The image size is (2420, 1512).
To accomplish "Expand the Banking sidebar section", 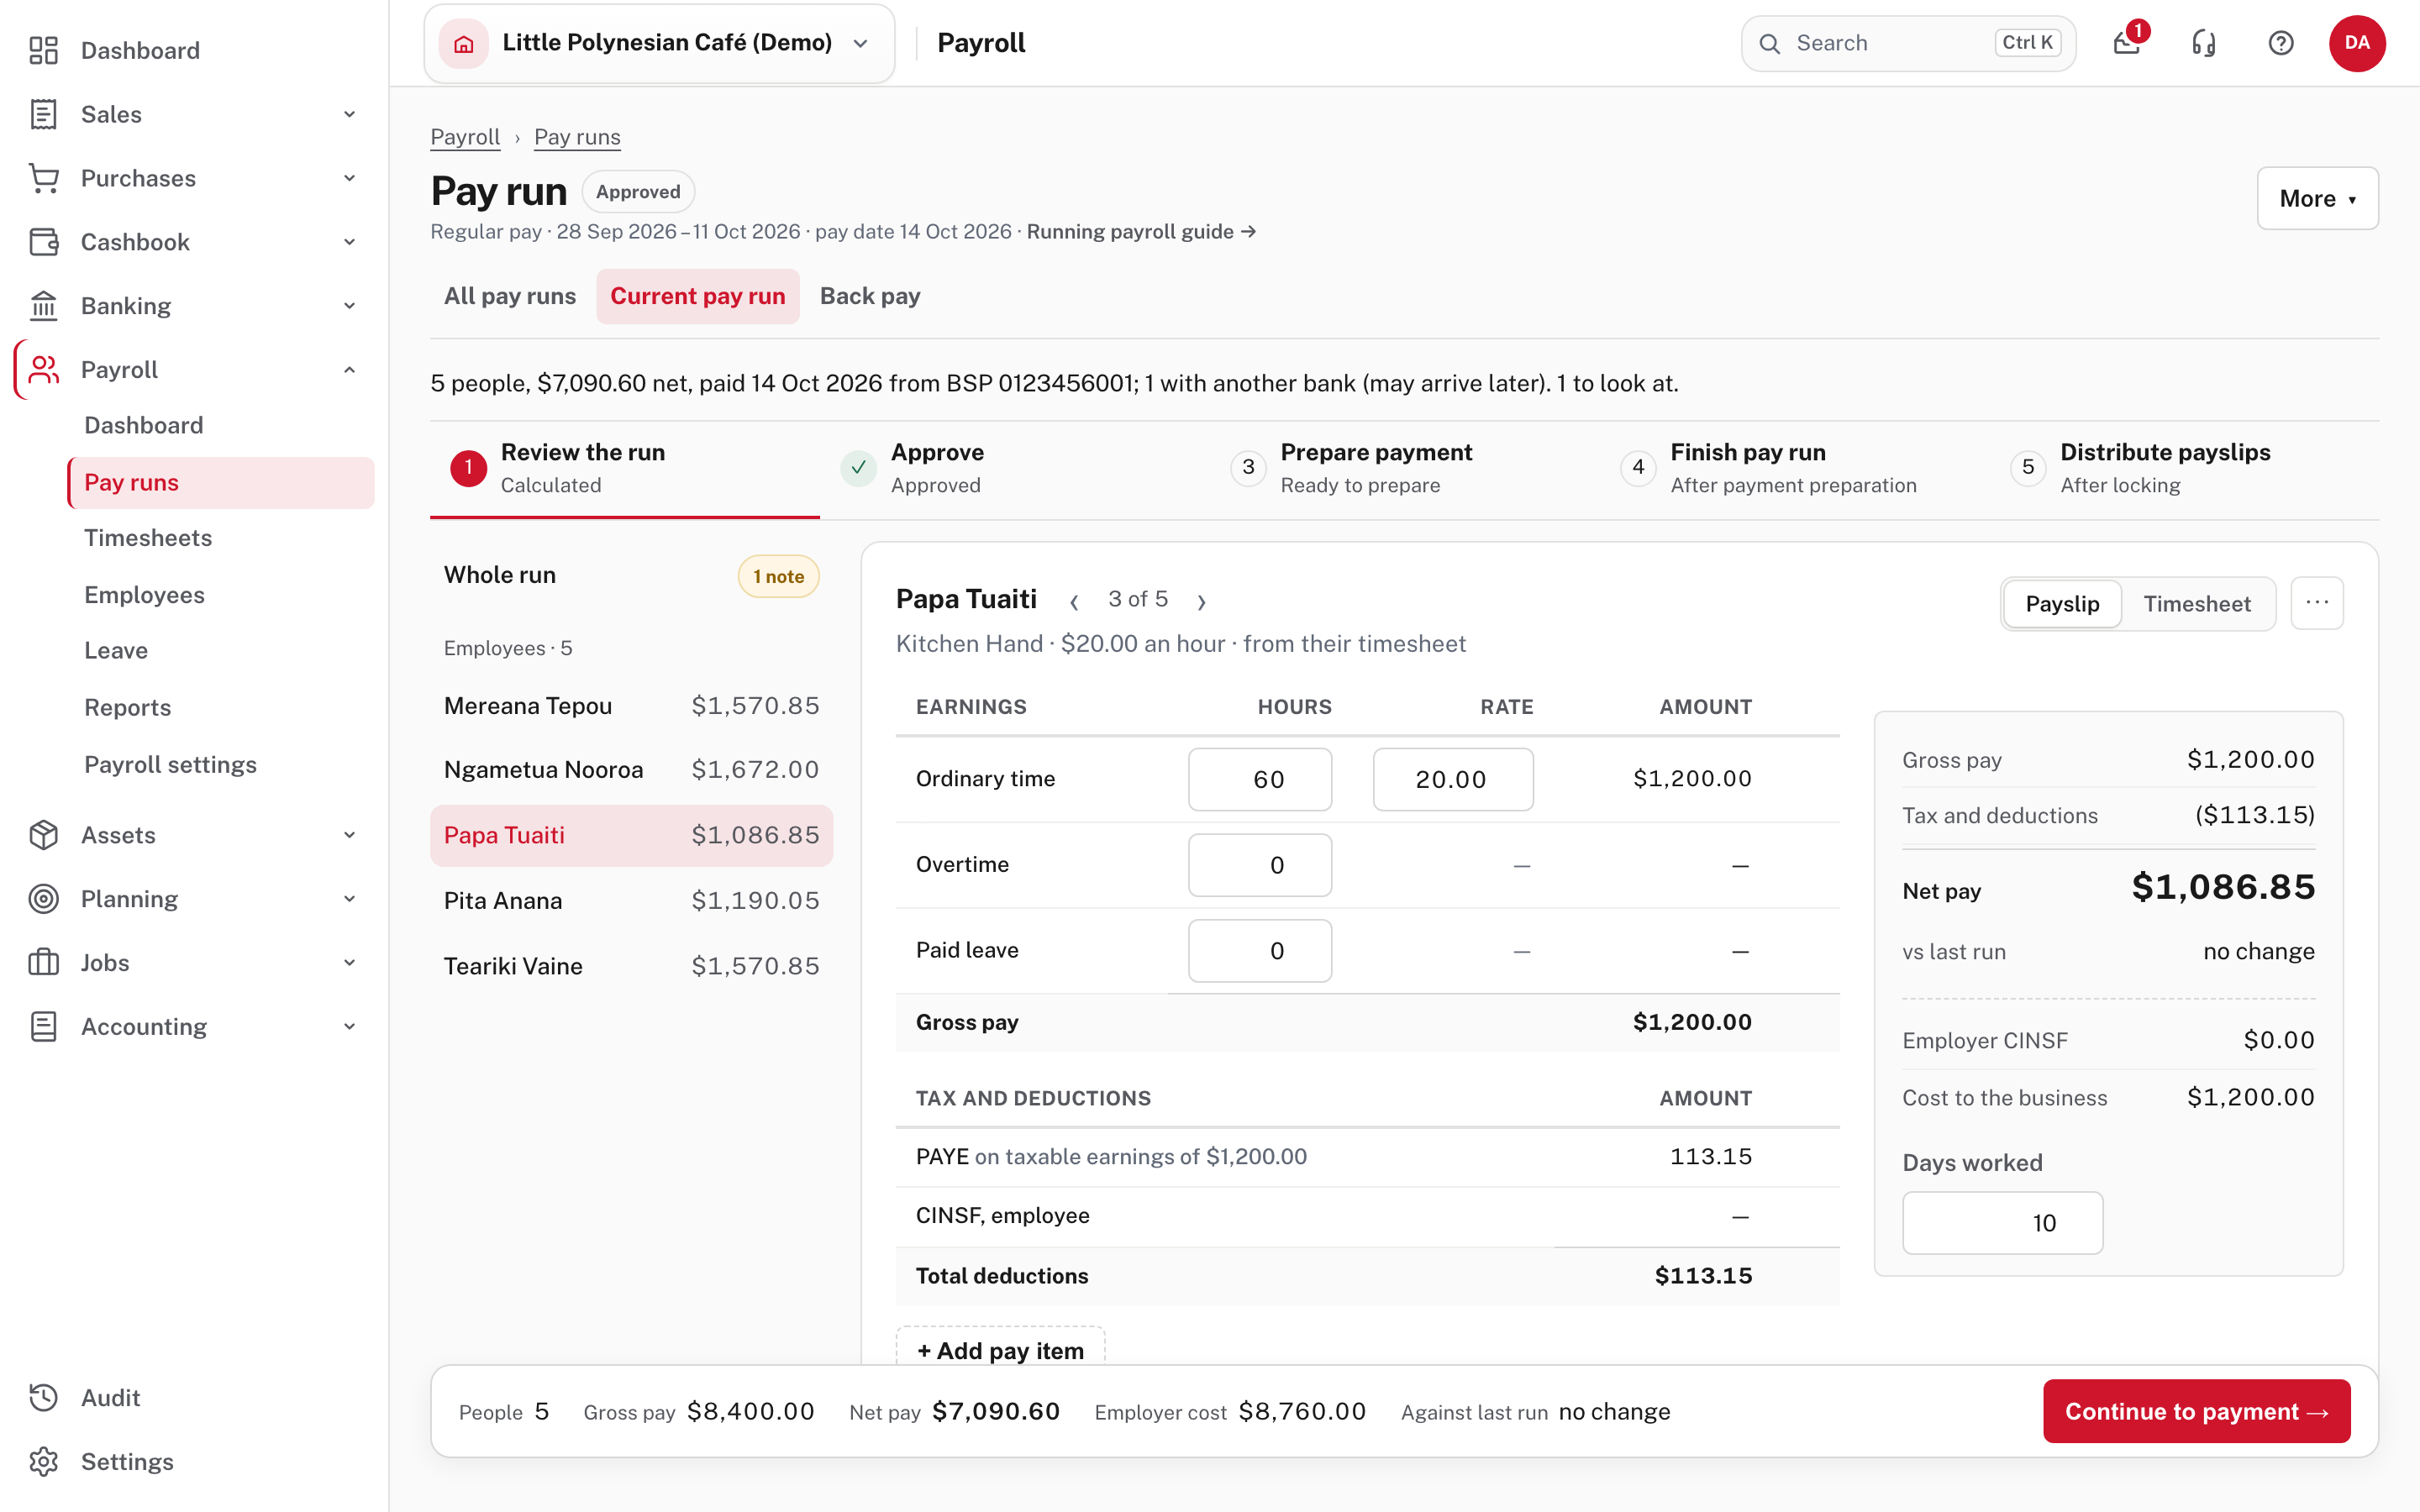I will (x=349, y=306).
